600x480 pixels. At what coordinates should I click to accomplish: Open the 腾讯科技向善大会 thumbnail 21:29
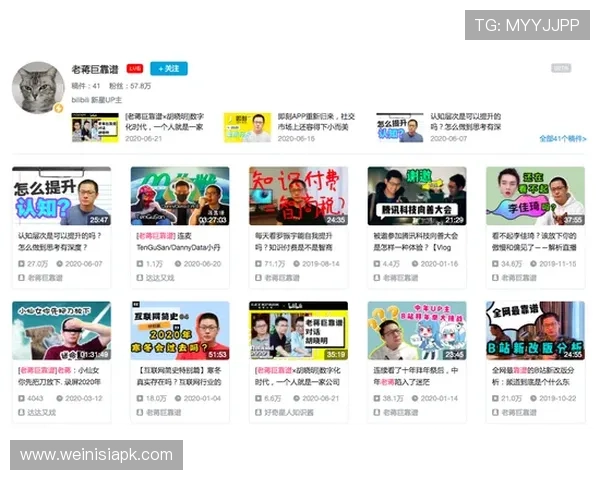click(417, 196)
